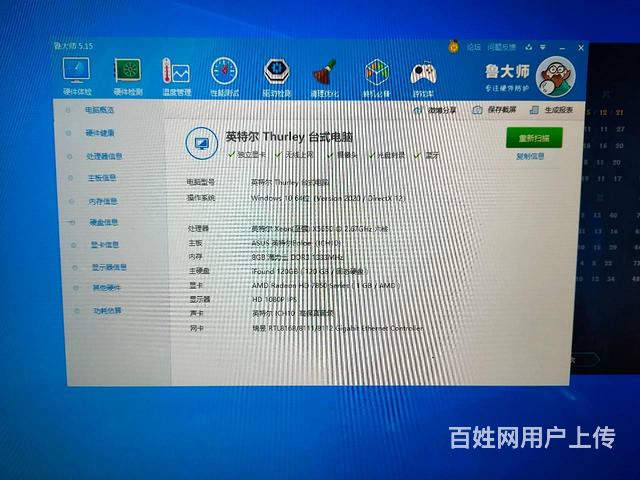The height and width of the screenshot is (480, 640).
Task: Select 处理器信息 in the sidebar
Action: 104,156
